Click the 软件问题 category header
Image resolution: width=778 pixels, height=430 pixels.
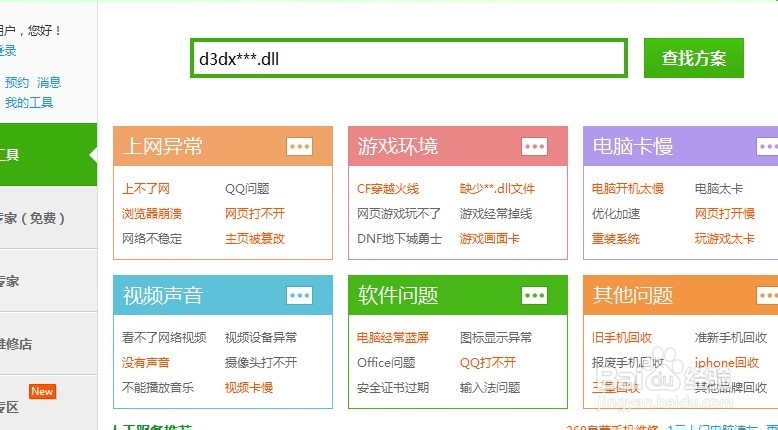click(458, 295)
